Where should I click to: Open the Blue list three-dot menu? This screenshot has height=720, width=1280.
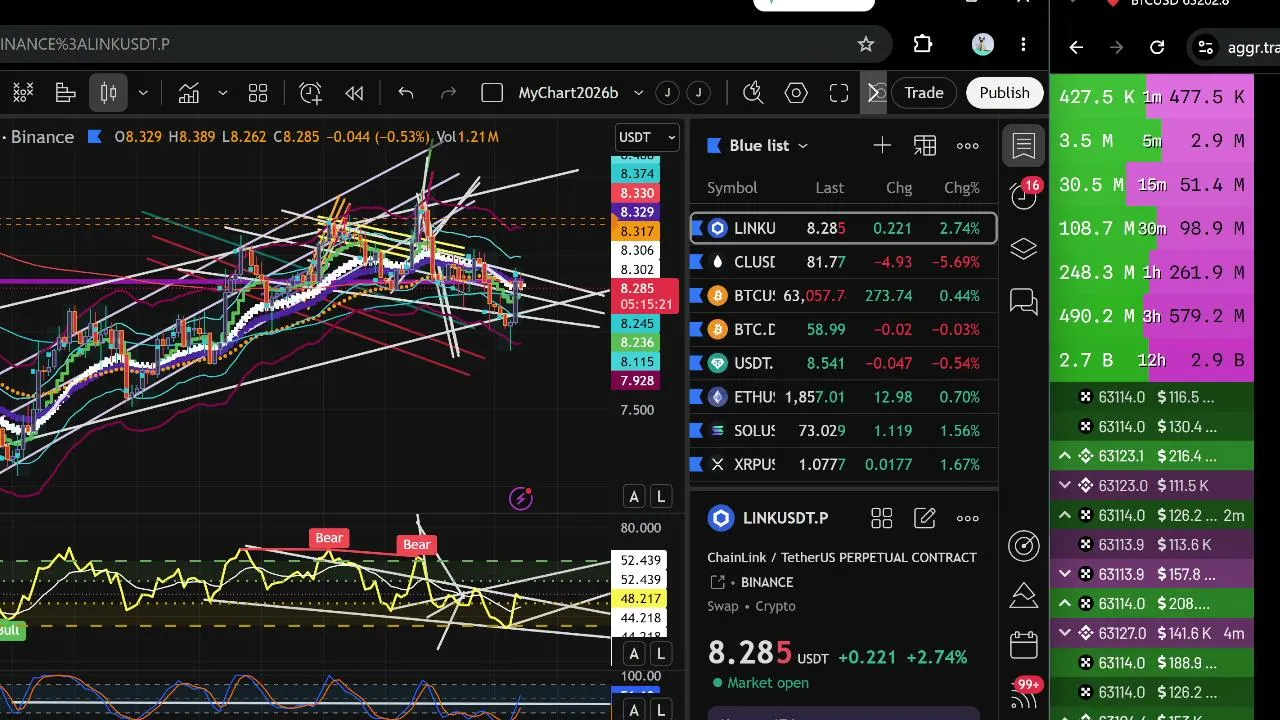click(968, 145)
